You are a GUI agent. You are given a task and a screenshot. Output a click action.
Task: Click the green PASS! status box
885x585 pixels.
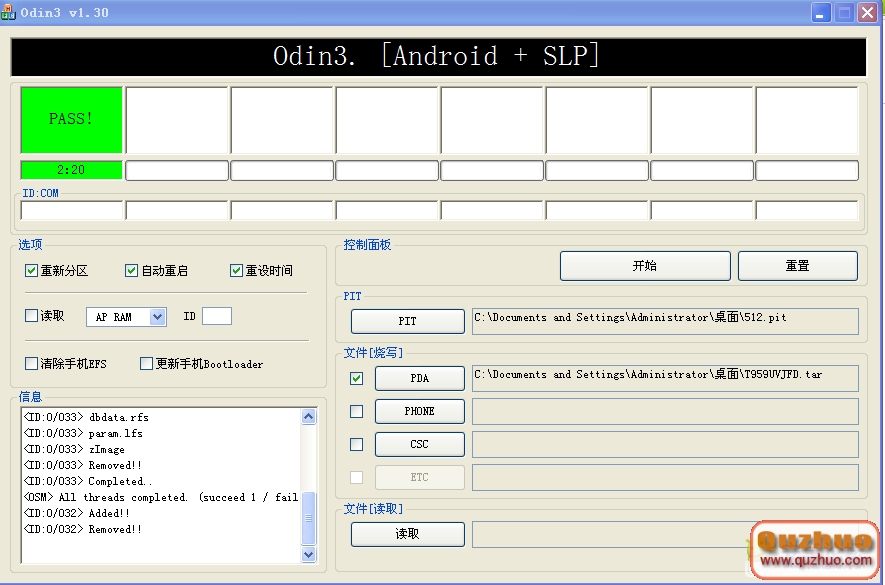(x=72, y=119)
